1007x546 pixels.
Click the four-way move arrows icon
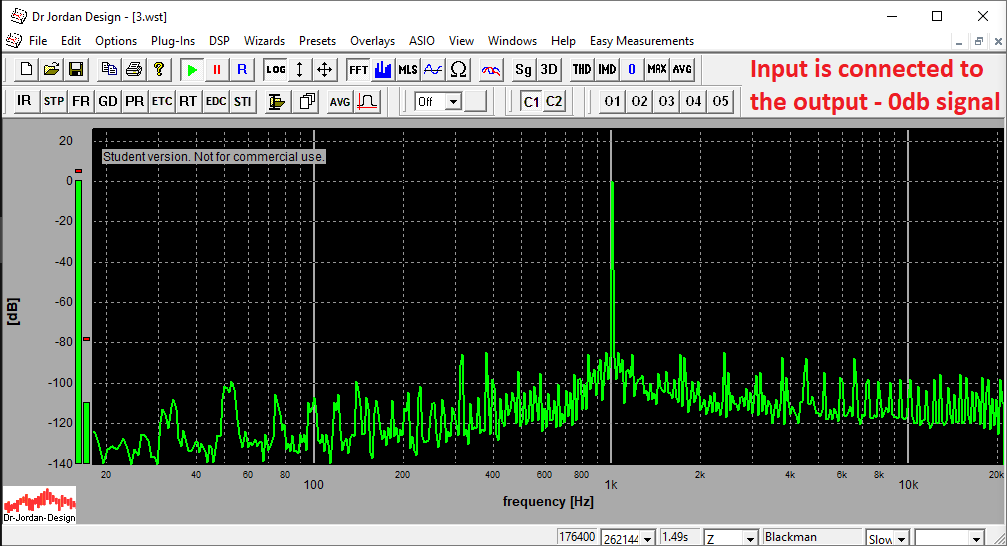(x=325, y=69)
